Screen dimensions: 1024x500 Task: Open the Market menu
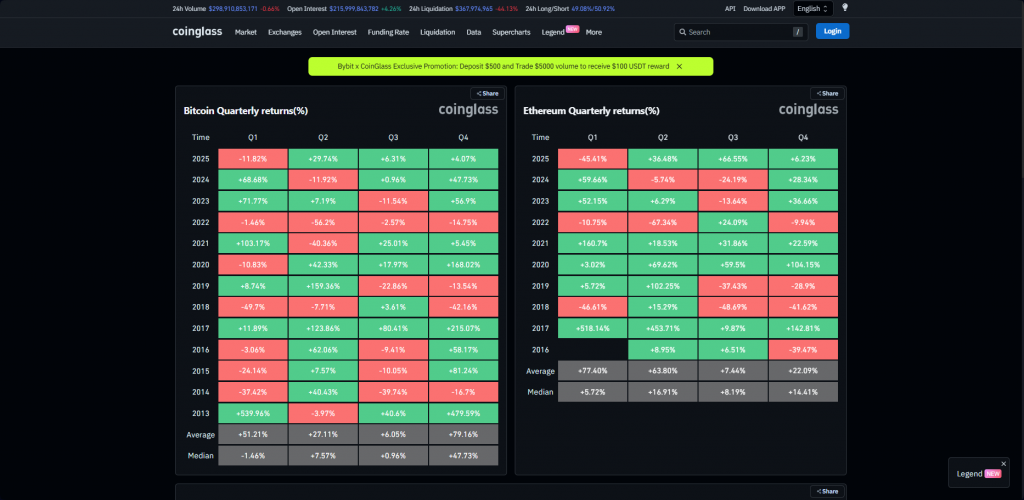(x=246, y=32)
